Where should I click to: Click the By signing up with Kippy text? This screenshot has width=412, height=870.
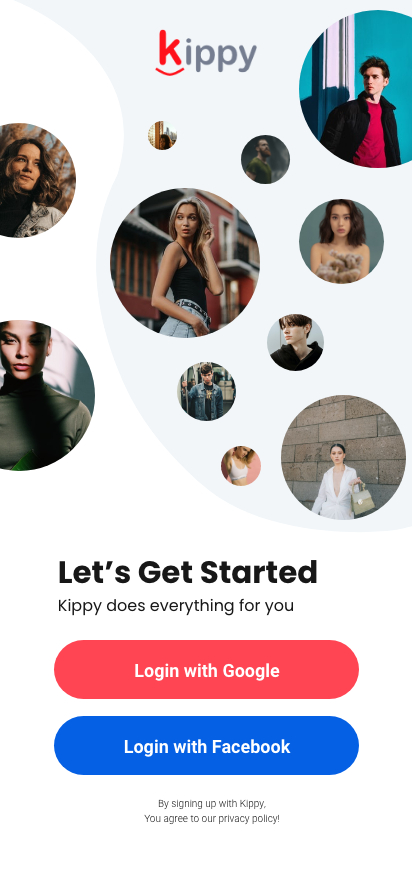pos(212,803)
